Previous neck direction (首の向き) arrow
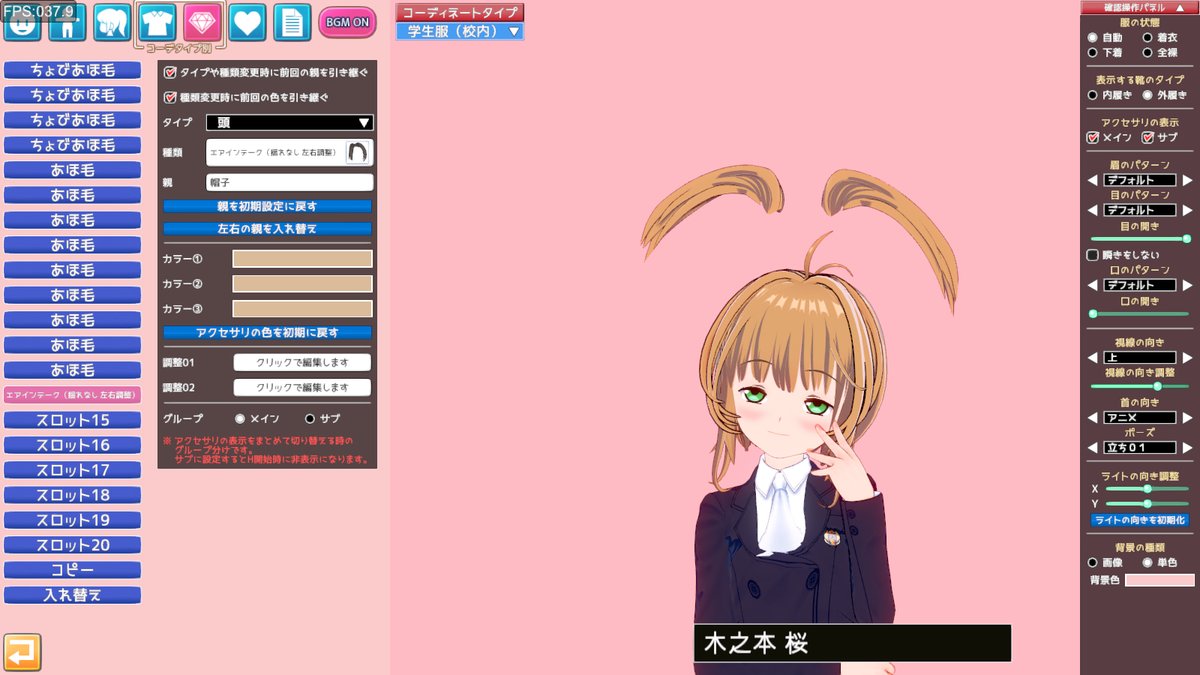Screen dimensions: 1200x675 pyautogui.click(x=1095, y=417)
